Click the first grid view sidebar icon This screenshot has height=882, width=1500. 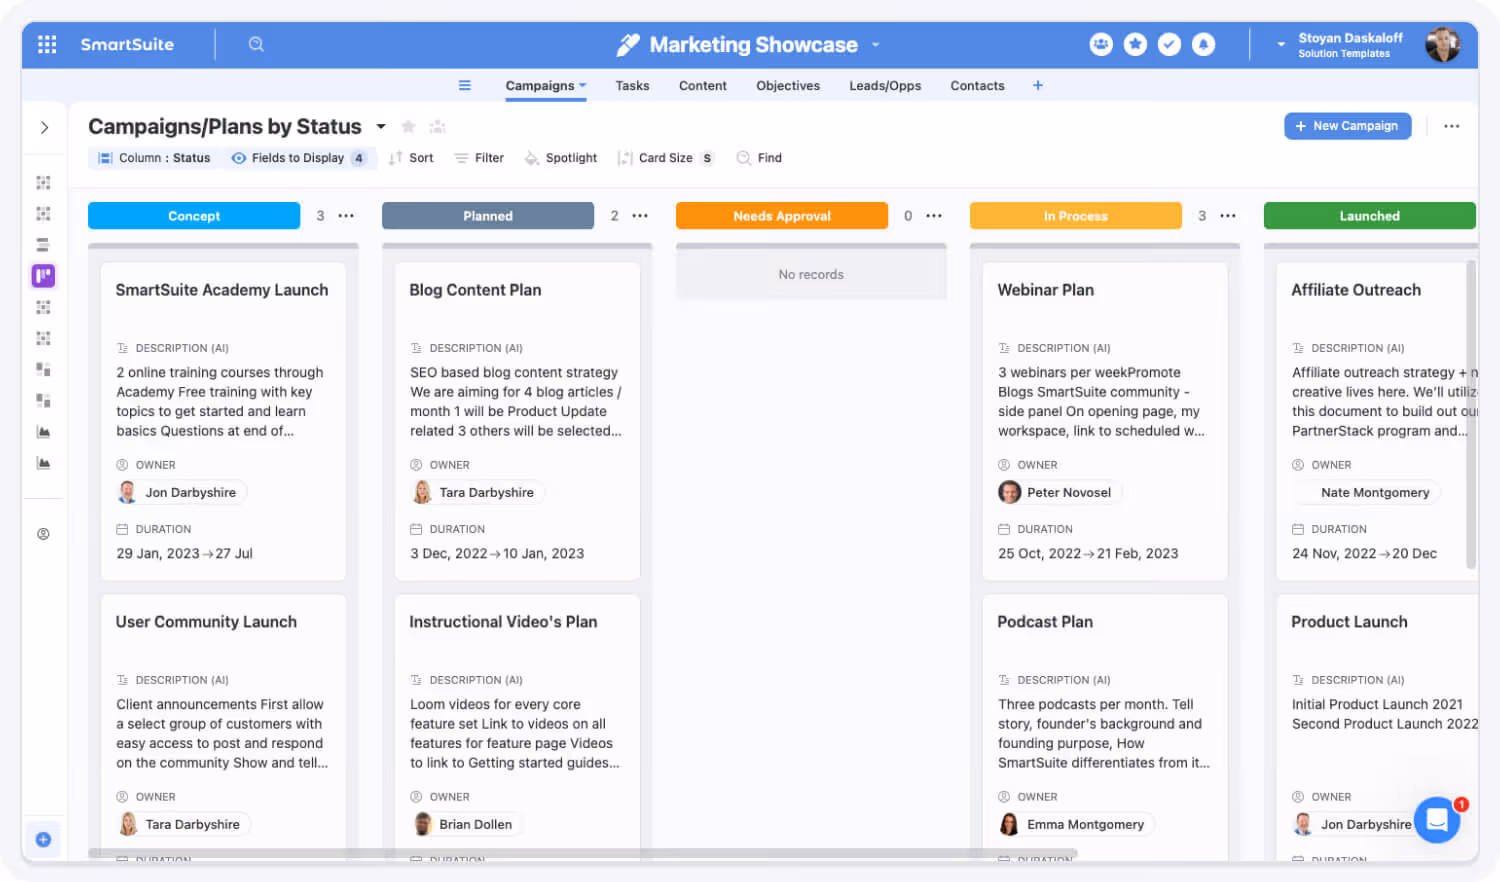[x=43, y=183]
